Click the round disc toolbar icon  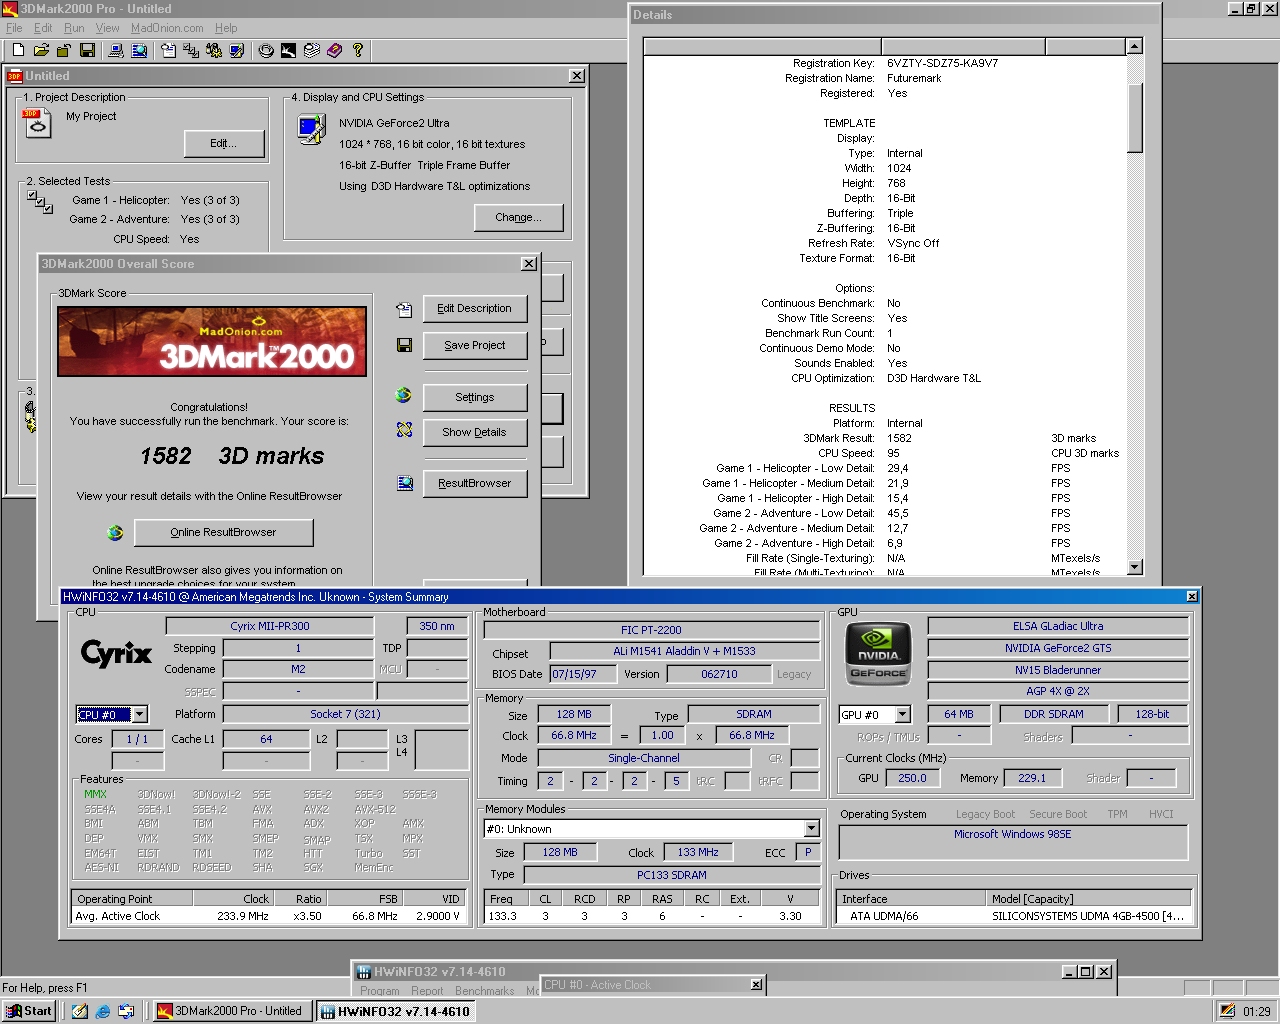(x=266, y=50)
